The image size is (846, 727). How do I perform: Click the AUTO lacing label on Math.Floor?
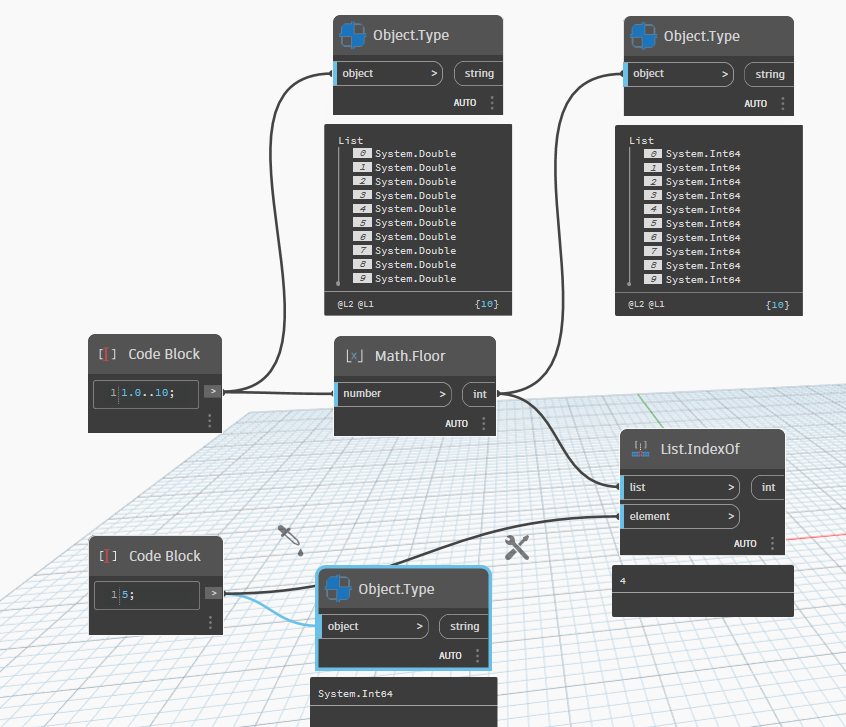tap(456, 424)
